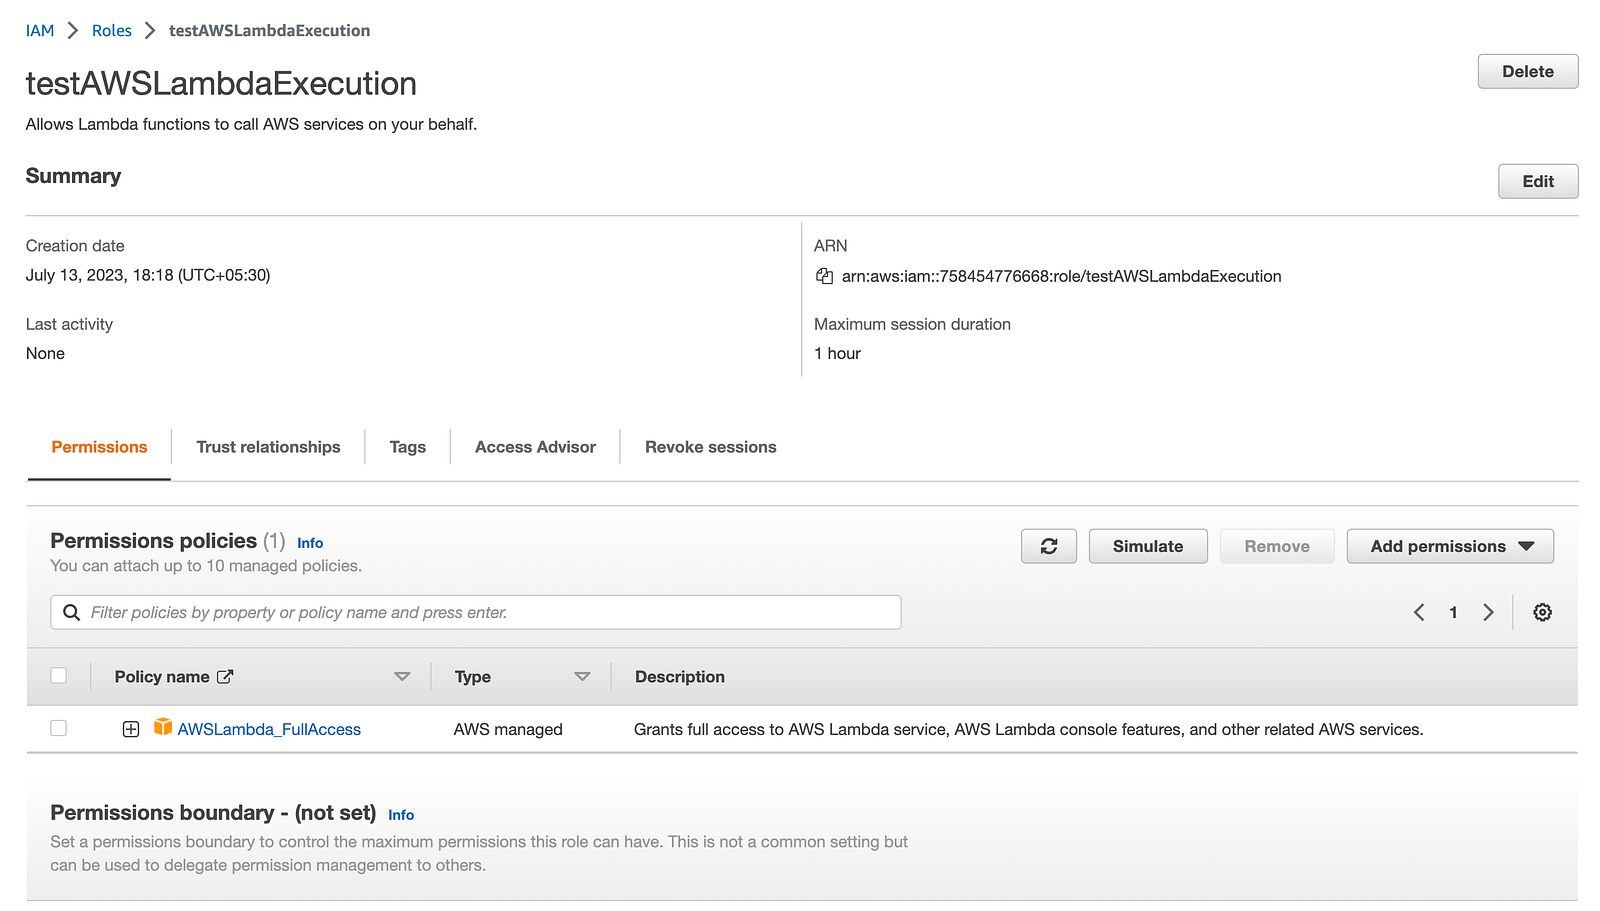
Task: Open the Add permissions dropdown
Action: 1450,546
